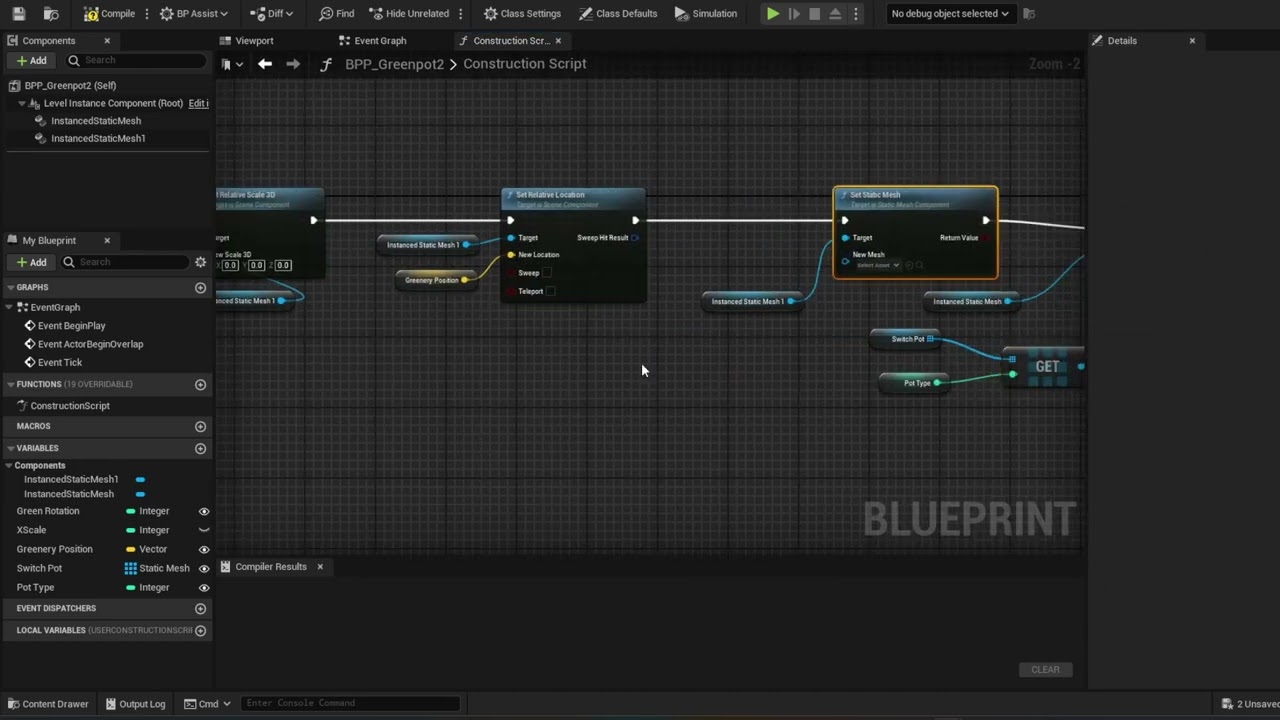Toggle Green Rotation variable visibility eye
Viewport: 1280px width, 720px height.
(x=204, y=511)
